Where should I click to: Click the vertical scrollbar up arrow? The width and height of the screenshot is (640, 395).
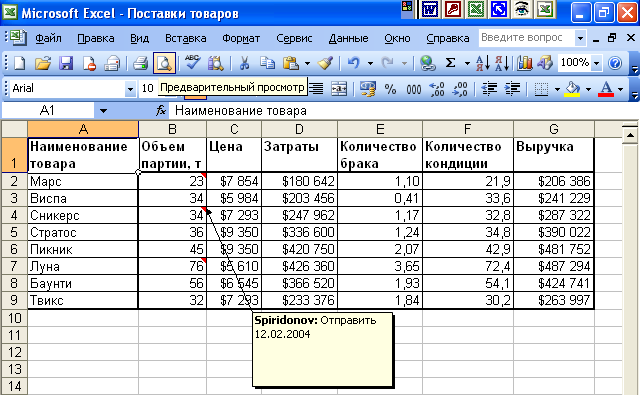631,135
